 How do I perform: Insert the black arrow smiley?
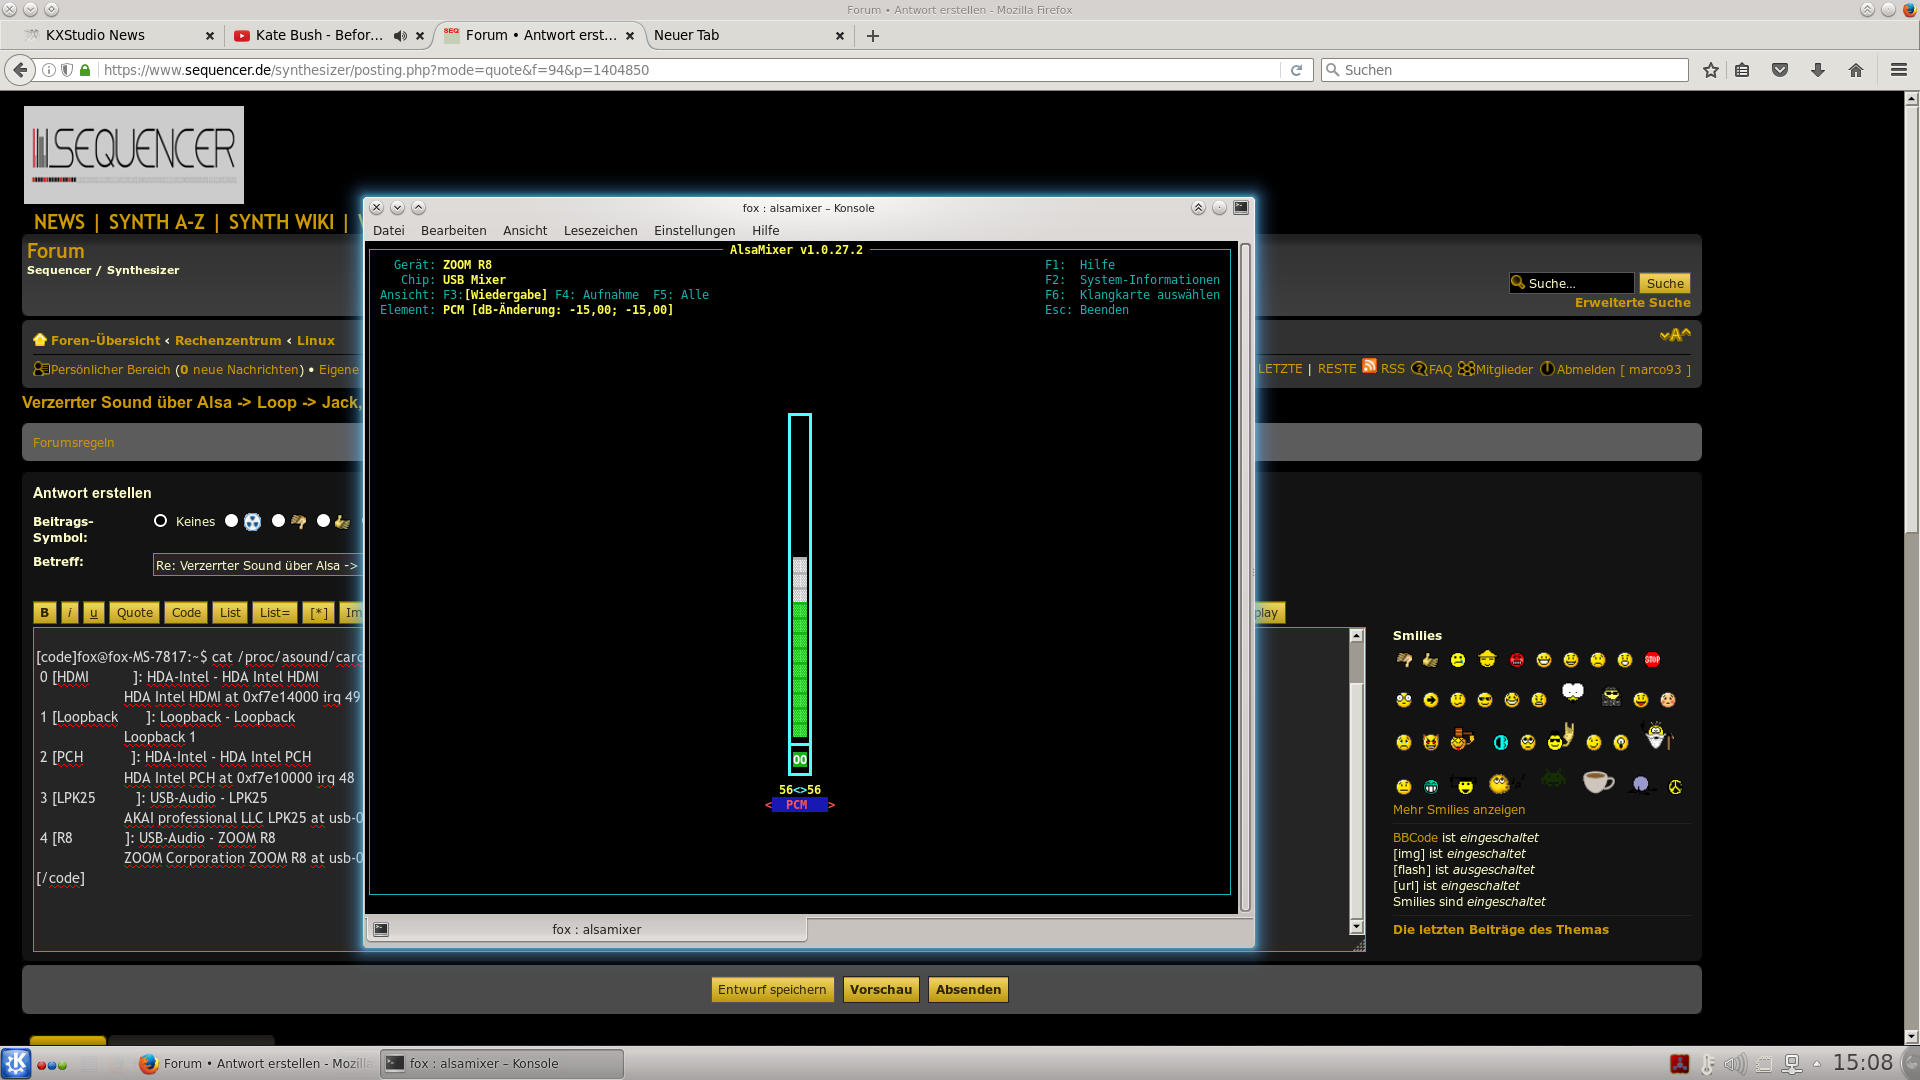(x=1431, y=700)
